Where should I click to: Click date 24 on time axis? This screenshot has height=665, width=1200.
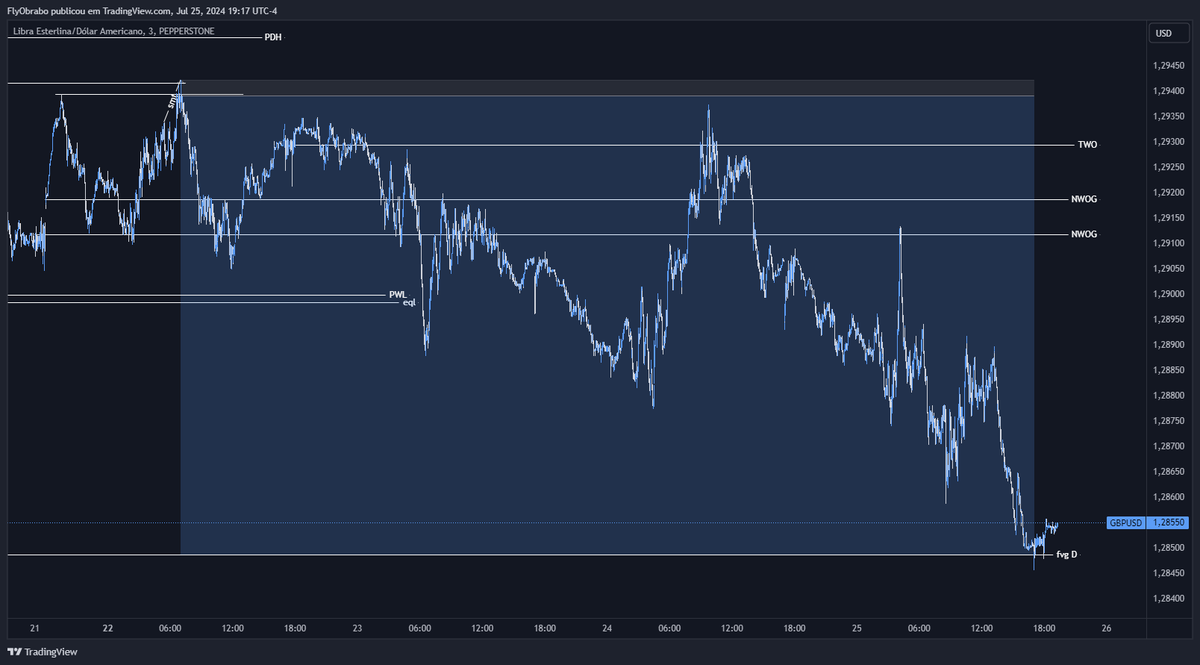click(607, 628)
